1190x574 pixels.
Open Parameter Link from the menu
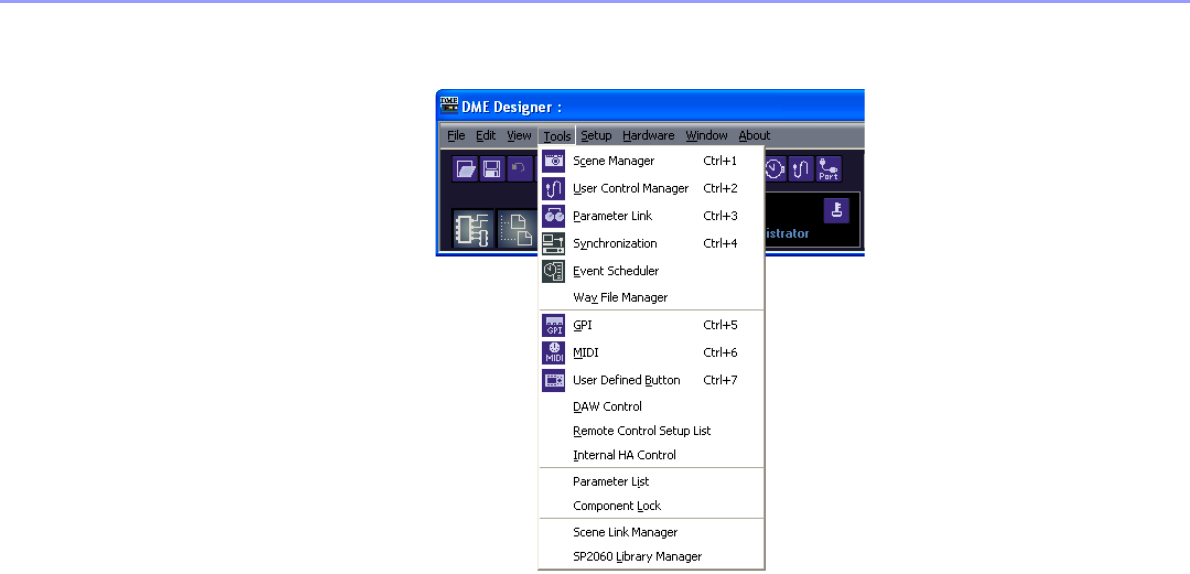point(651,216)
